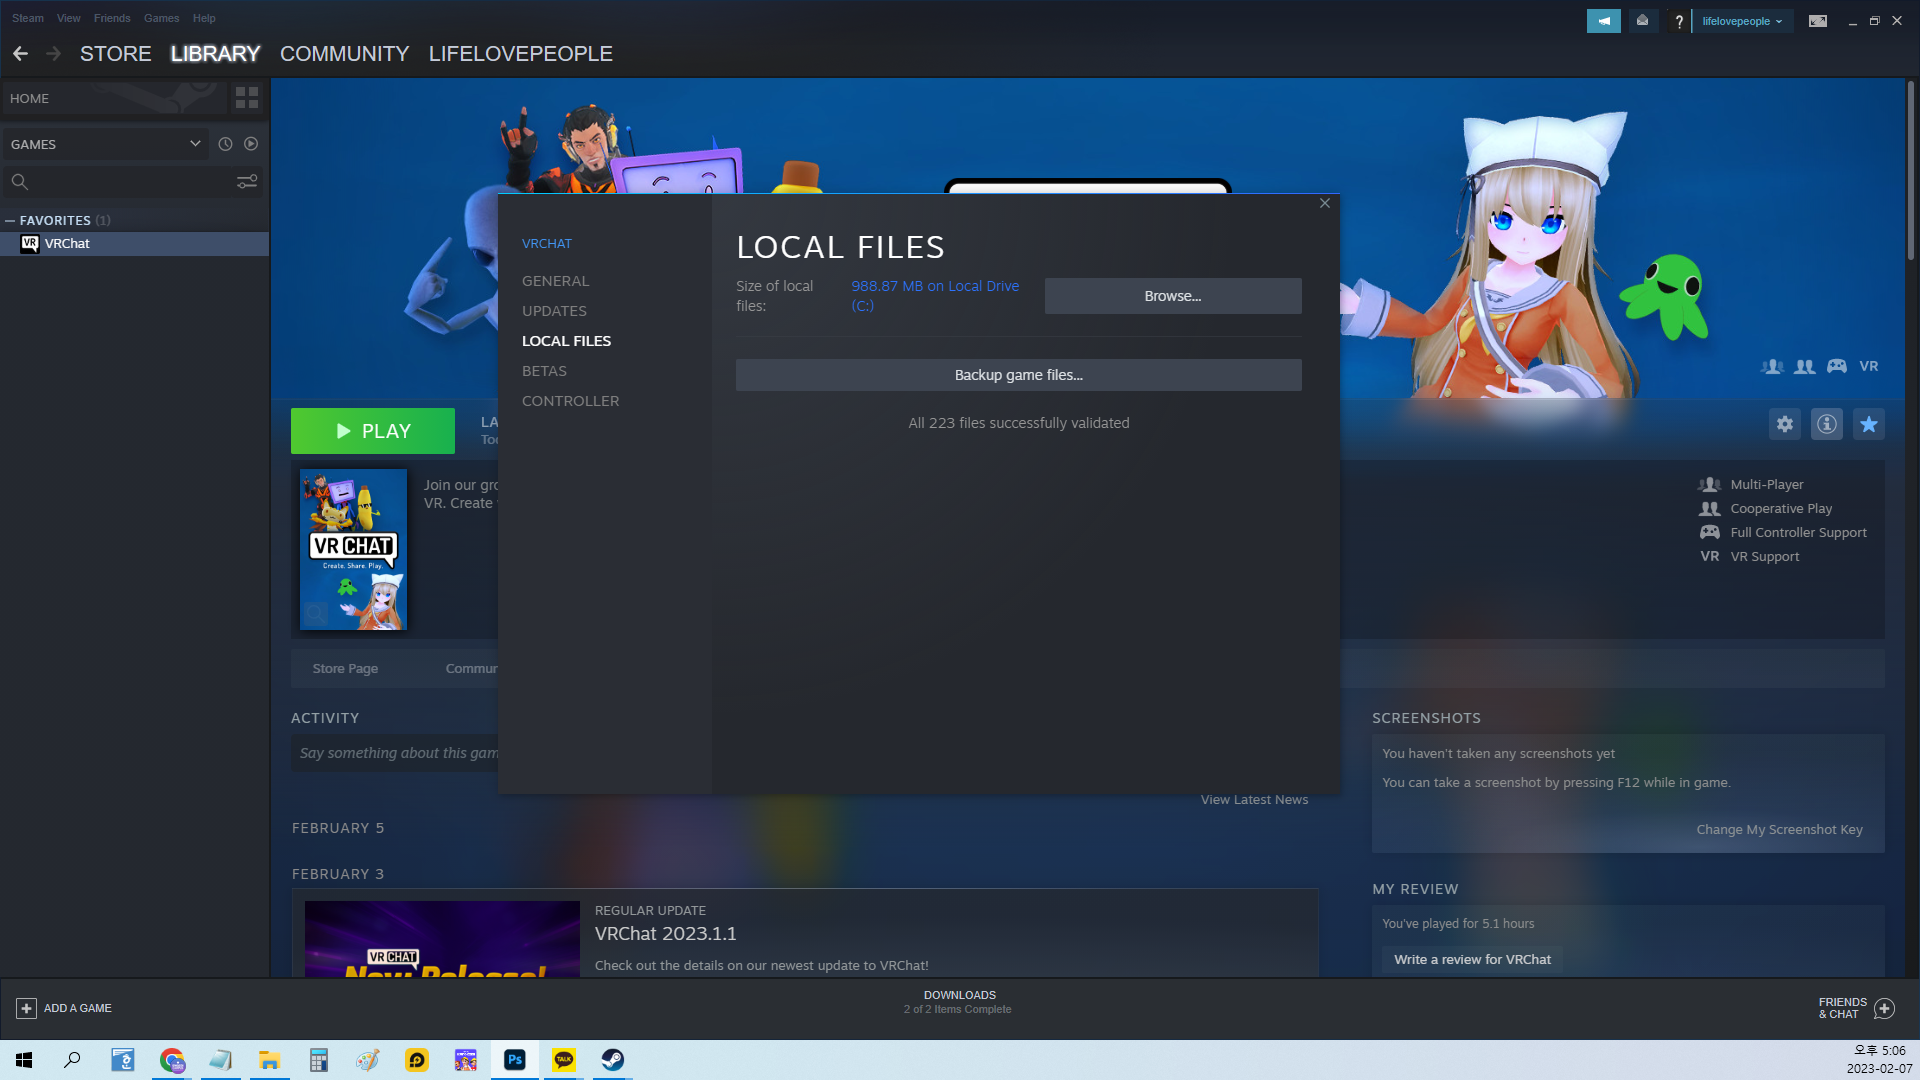Open the lifelovepeople account dropdown

(1742, 21)
